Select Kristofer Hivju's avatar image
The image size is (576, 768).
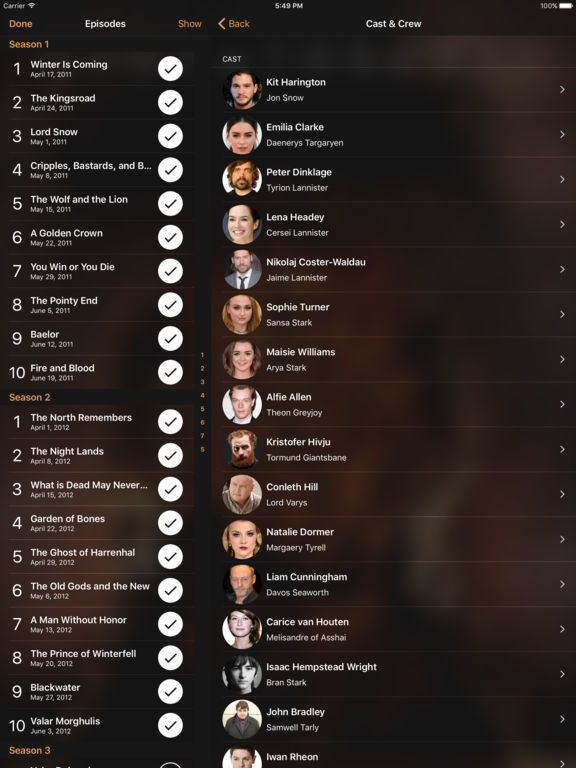pyautogui.click(x=242, y=449)
